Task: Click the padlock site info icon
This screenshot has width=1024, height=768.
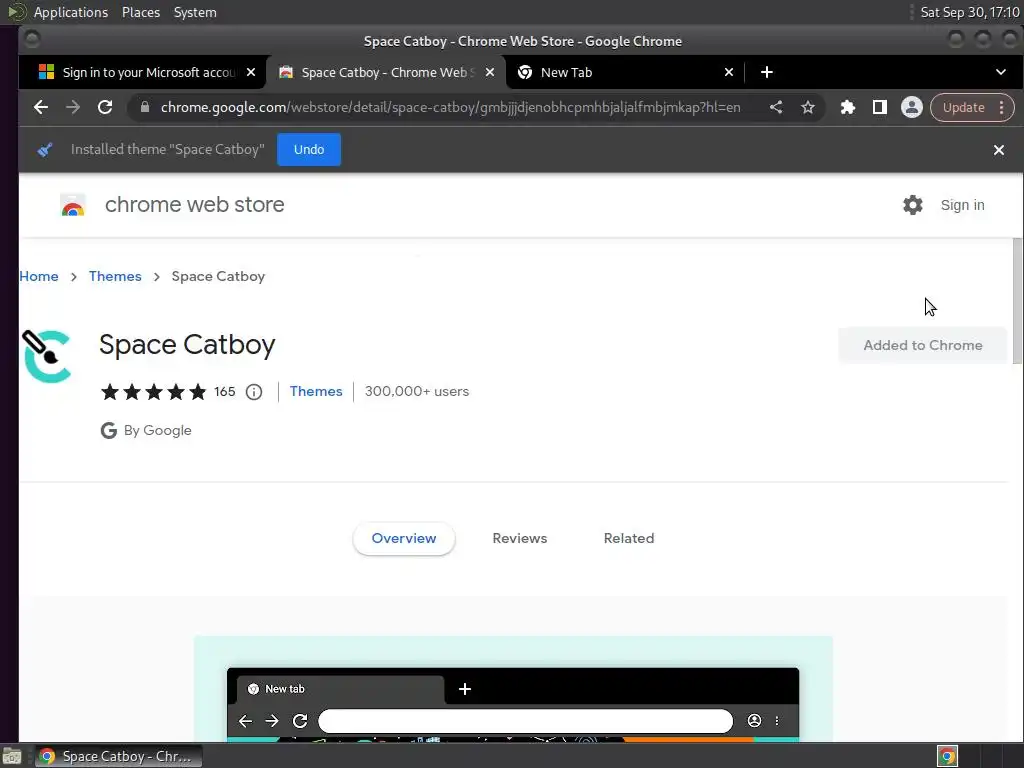Action: [145, 107]
